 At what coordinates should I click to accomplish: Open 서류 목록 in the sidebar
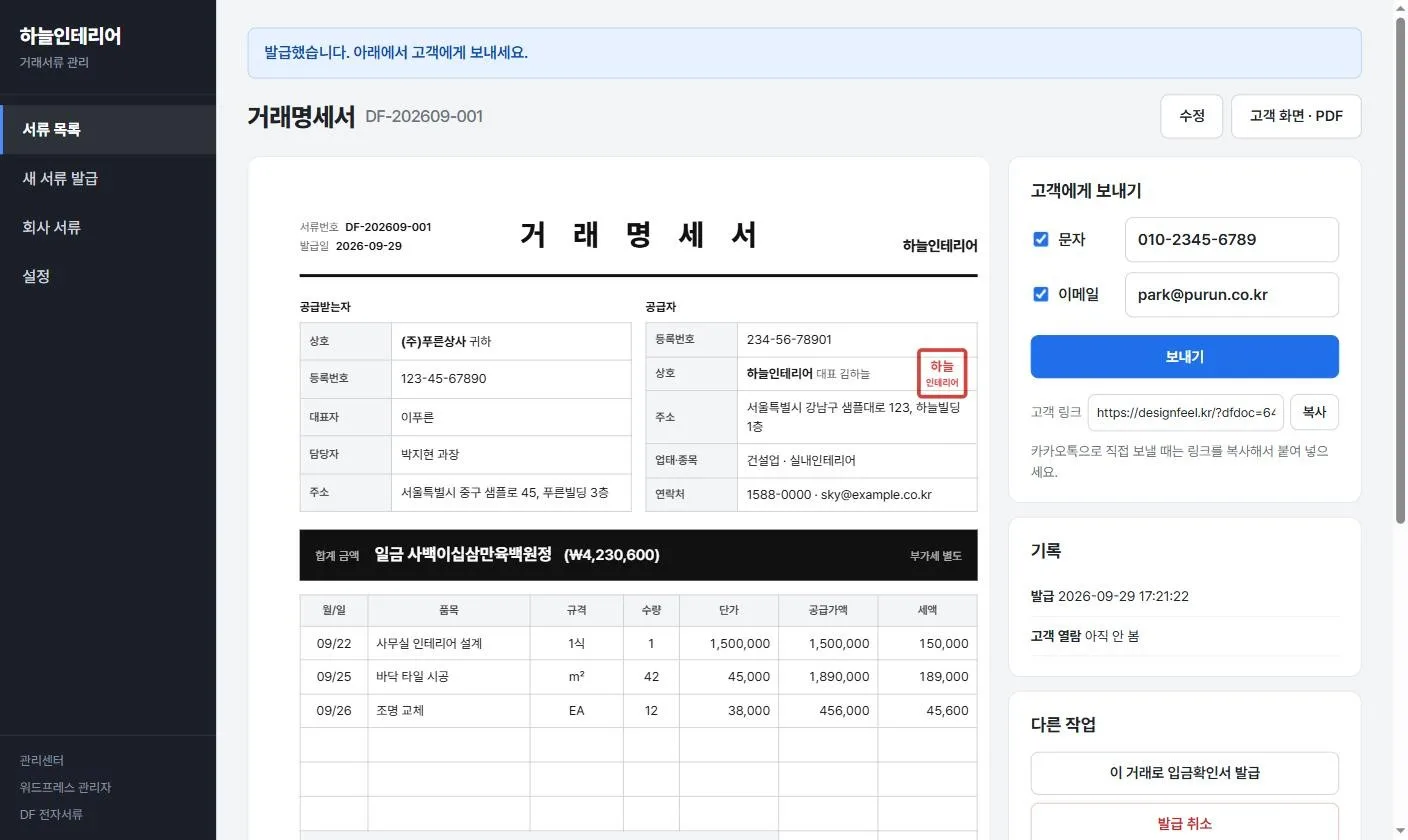108,130
